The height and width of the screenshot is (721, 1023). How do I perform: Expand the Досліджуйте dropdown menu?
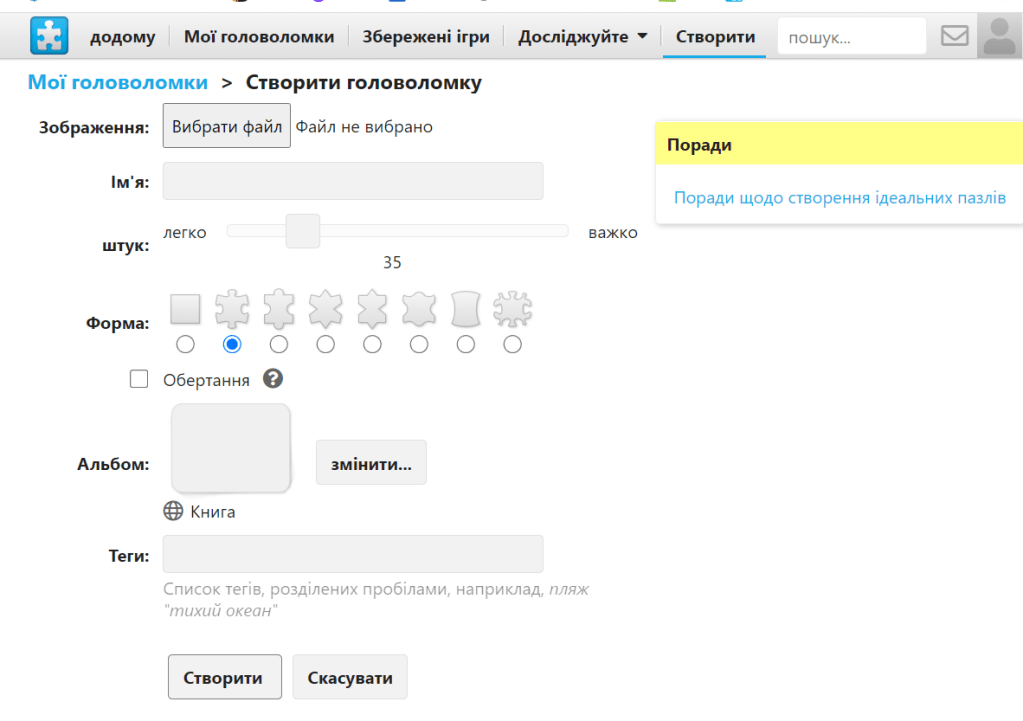582,37
